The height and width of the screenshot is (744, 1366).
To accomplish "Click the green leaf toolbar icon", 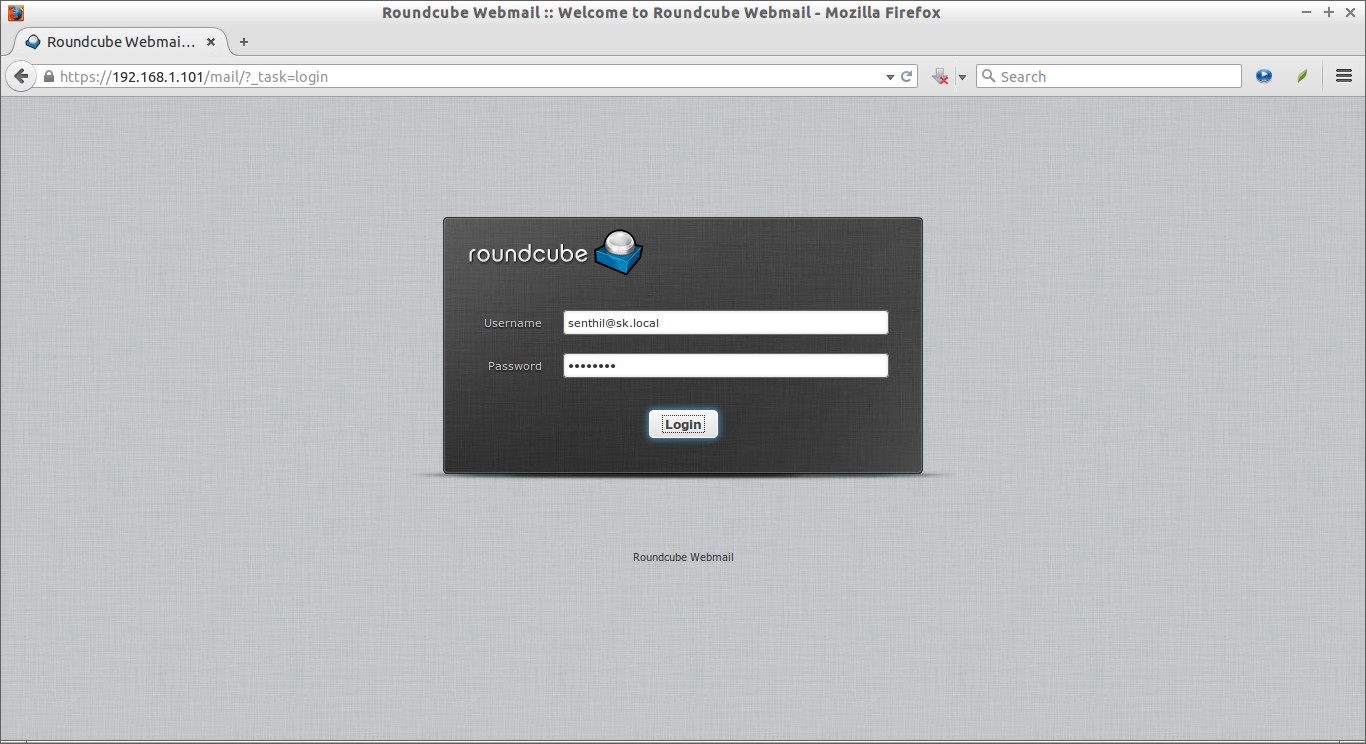I will [1302, 76].
